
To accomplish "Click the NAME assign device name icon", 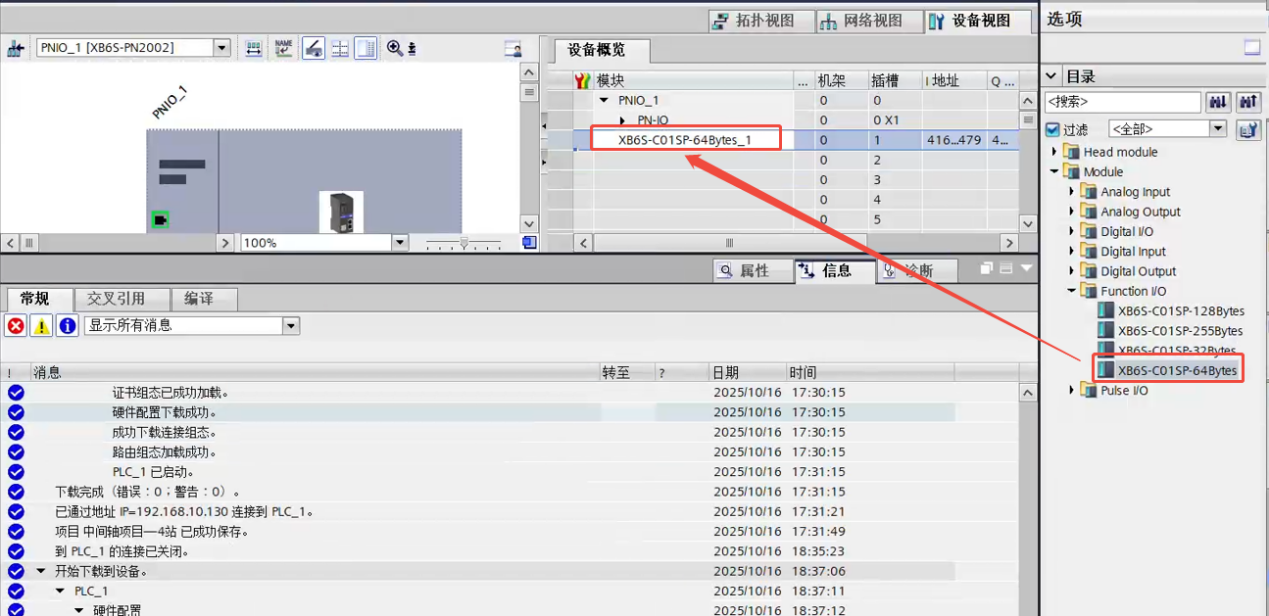I will 284,48.
